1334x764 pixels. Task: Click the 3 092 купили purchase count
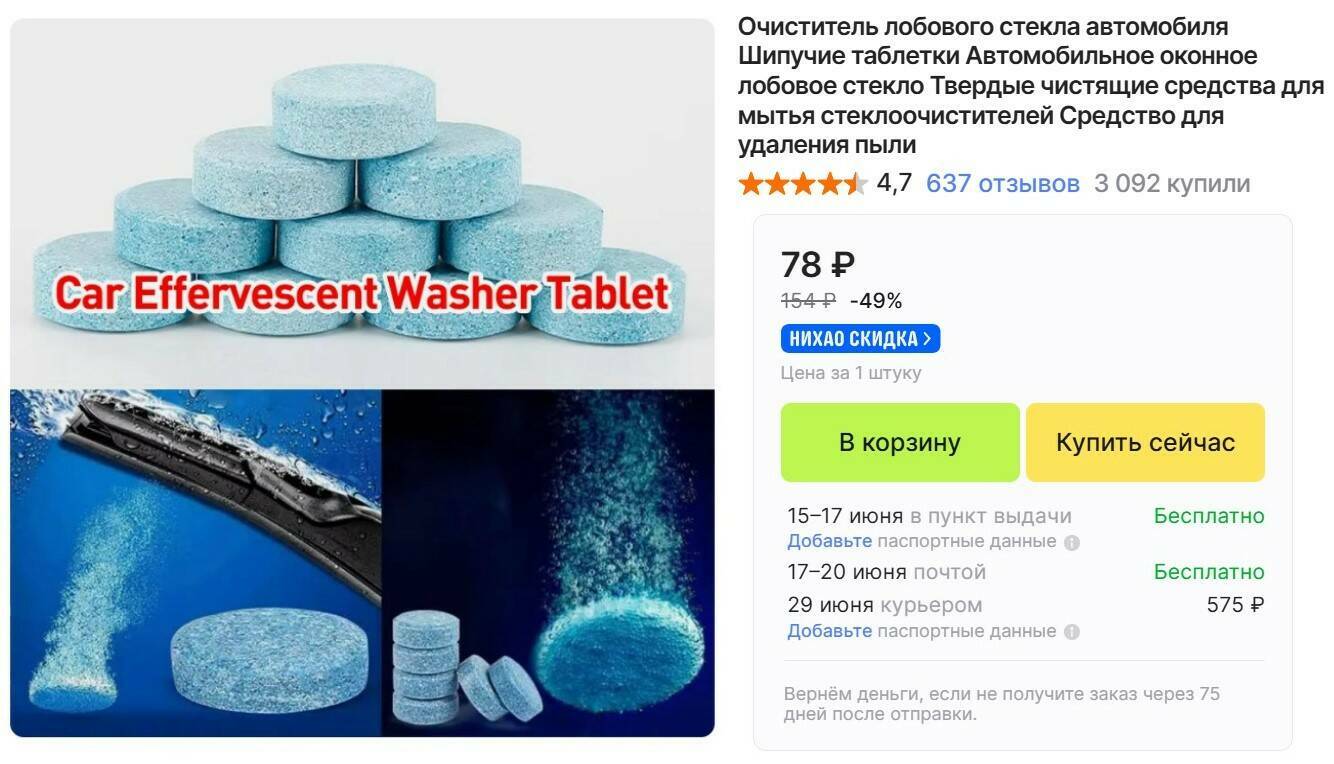point(1172,184)
